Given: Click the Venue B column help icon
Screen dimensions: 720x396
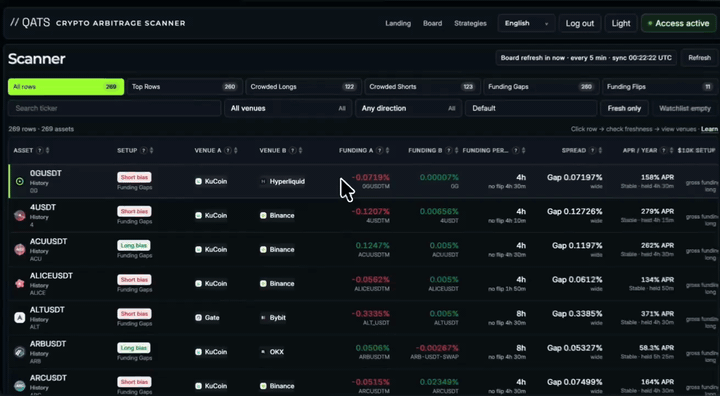Looking at the screenshot, I should (292, 151).
